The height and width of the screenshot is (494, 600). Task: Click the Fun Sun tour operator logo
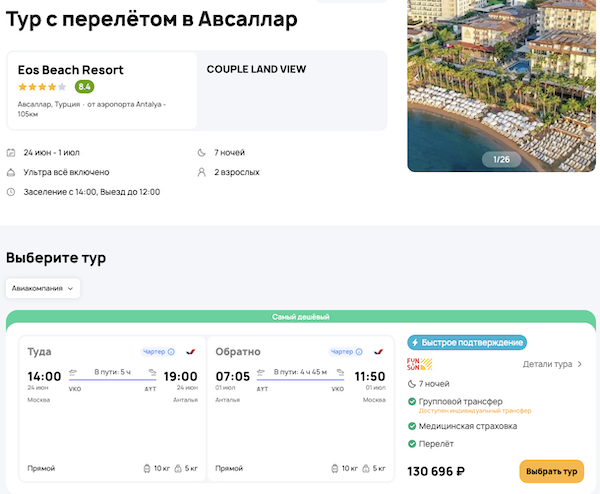click(419, 364)
